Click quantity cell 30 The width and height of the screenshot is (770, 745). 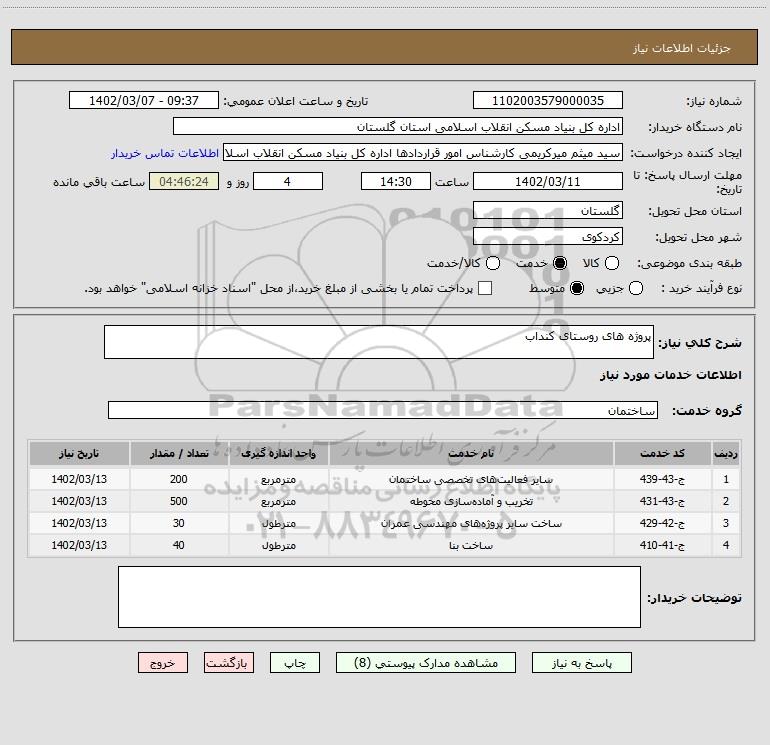pyautogui.click(x=179, y=524)
